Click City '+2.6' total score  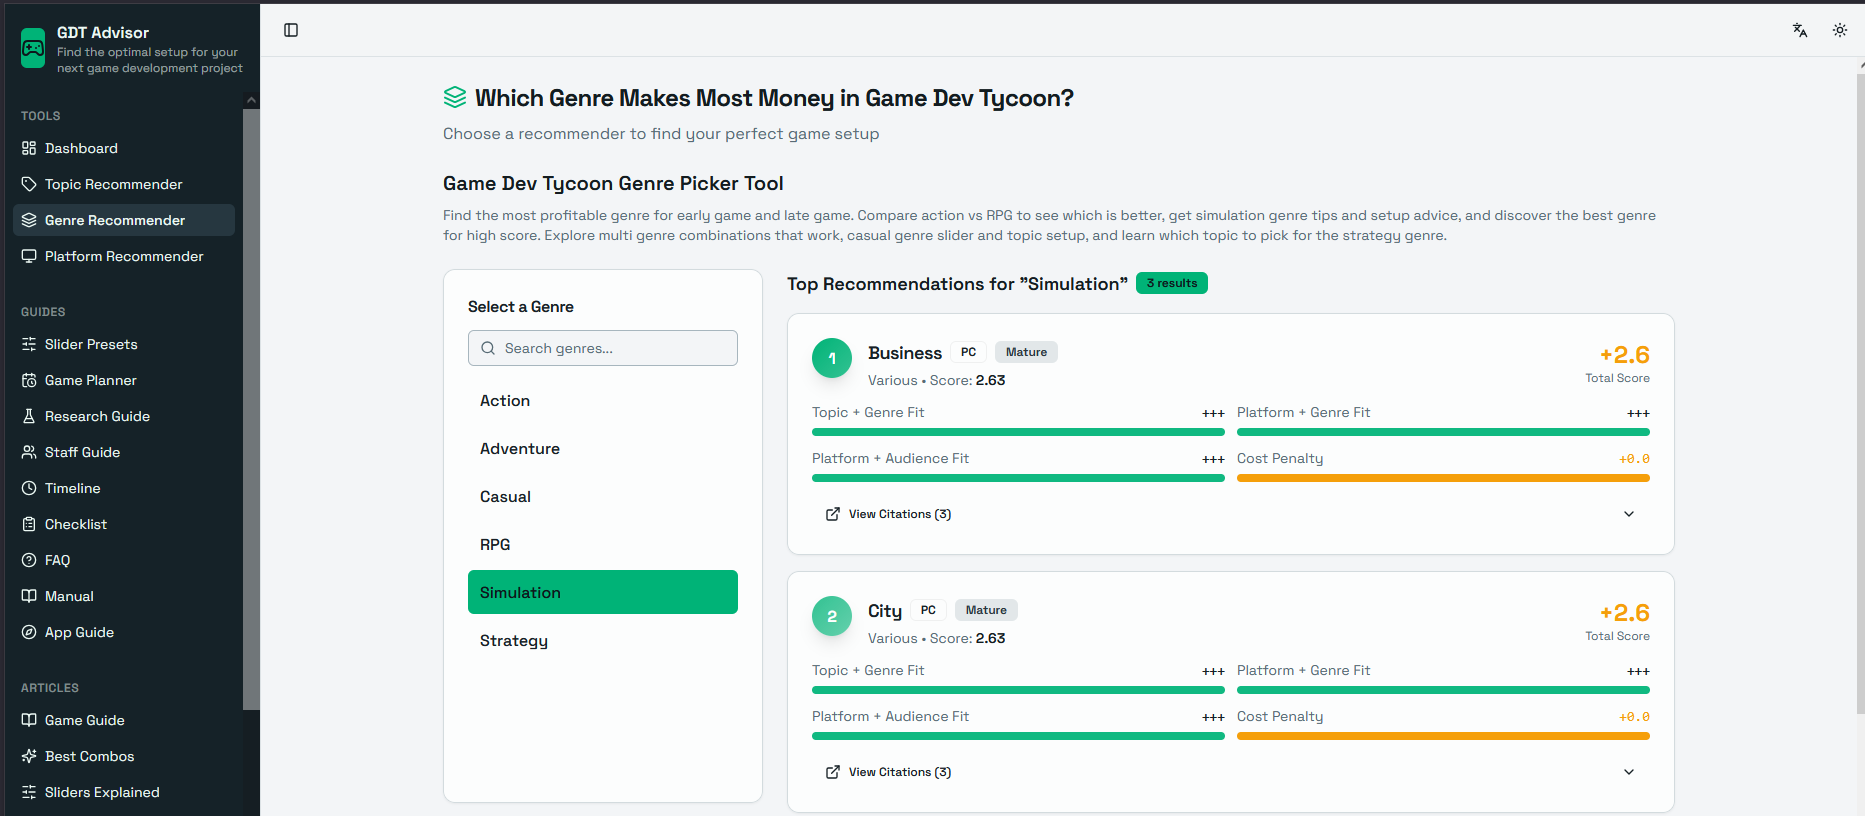point(1625,613)
